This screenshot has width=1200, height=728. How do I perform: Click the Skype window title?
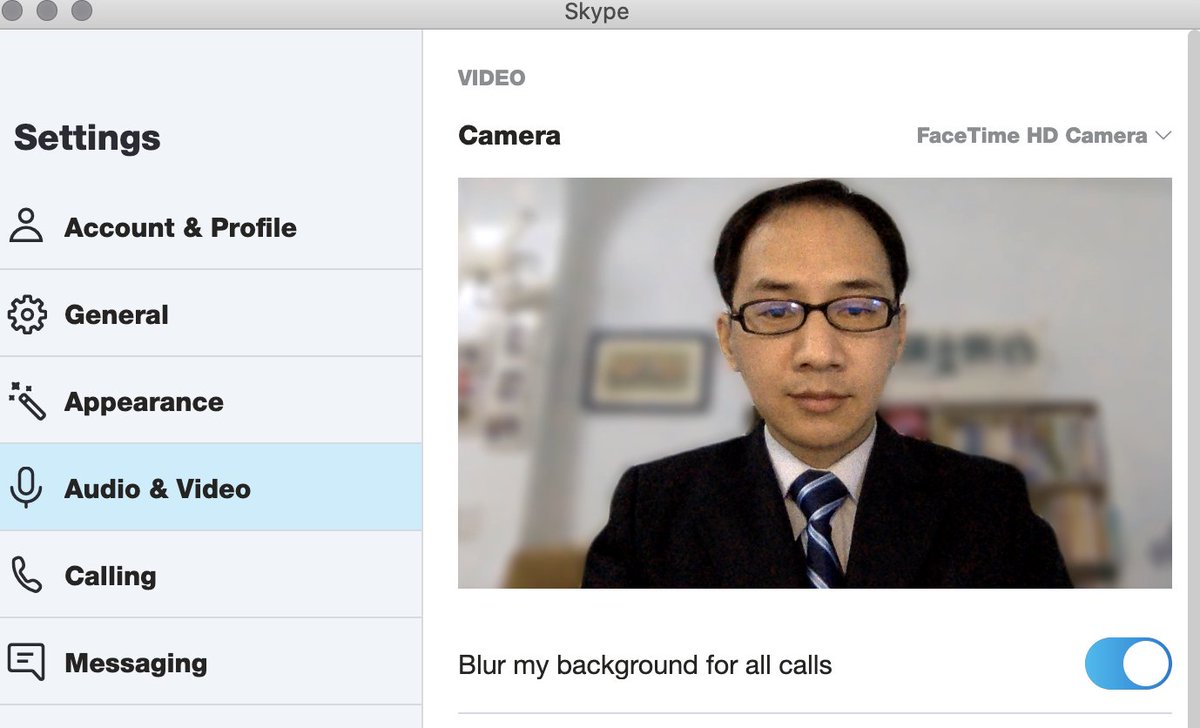[x=596, y=12]
